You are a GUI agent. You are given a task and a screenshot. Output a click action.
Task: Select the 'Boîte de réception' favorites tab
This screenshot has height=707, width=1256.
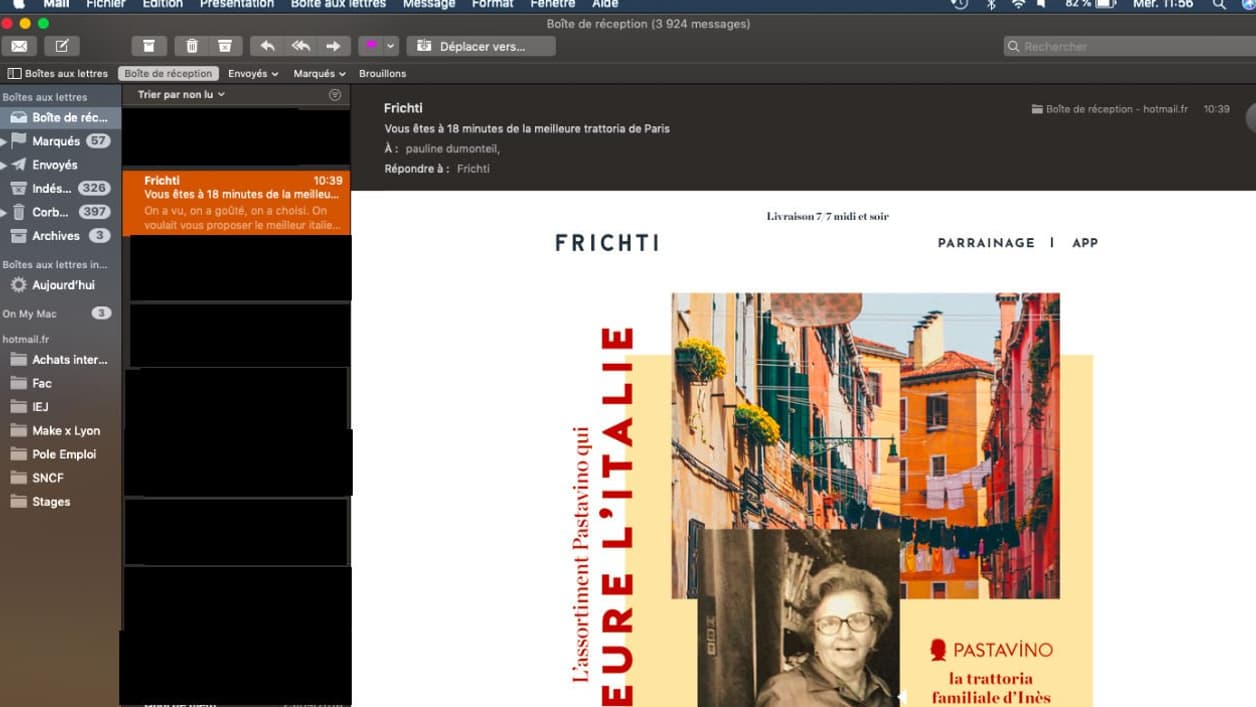168,74
